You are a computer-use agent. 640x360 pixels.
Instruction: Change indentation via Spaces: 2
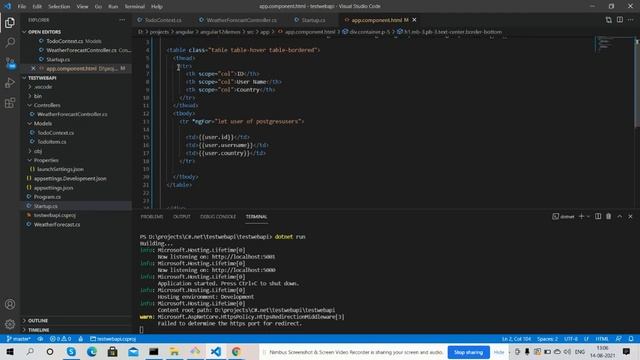547,339
